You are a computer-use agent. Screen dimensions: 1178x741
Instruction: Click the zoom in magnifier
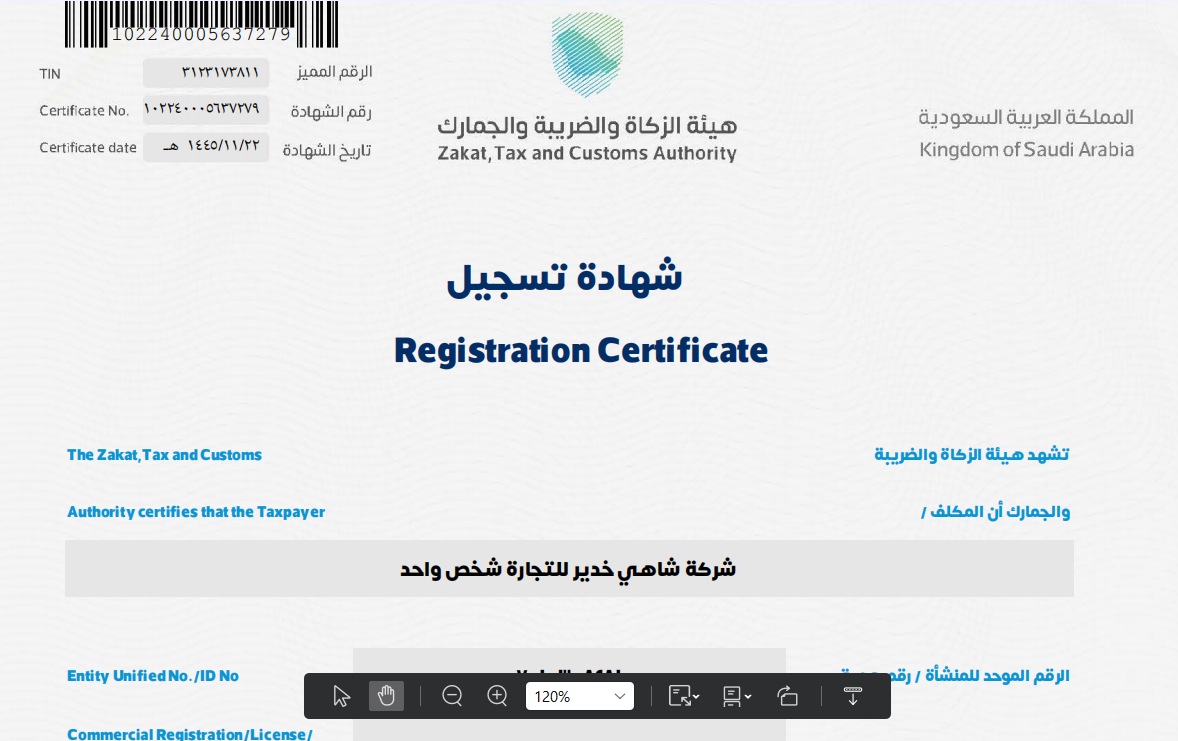coord(497,696)
